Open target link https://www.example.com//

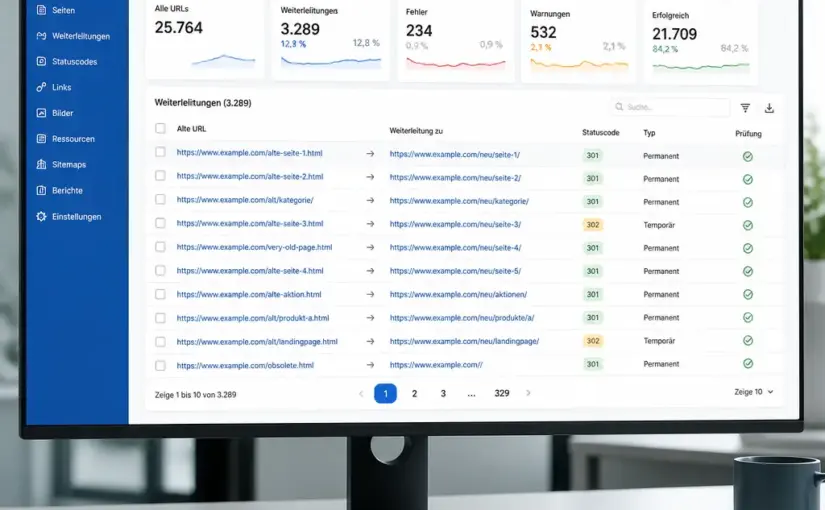436,364
